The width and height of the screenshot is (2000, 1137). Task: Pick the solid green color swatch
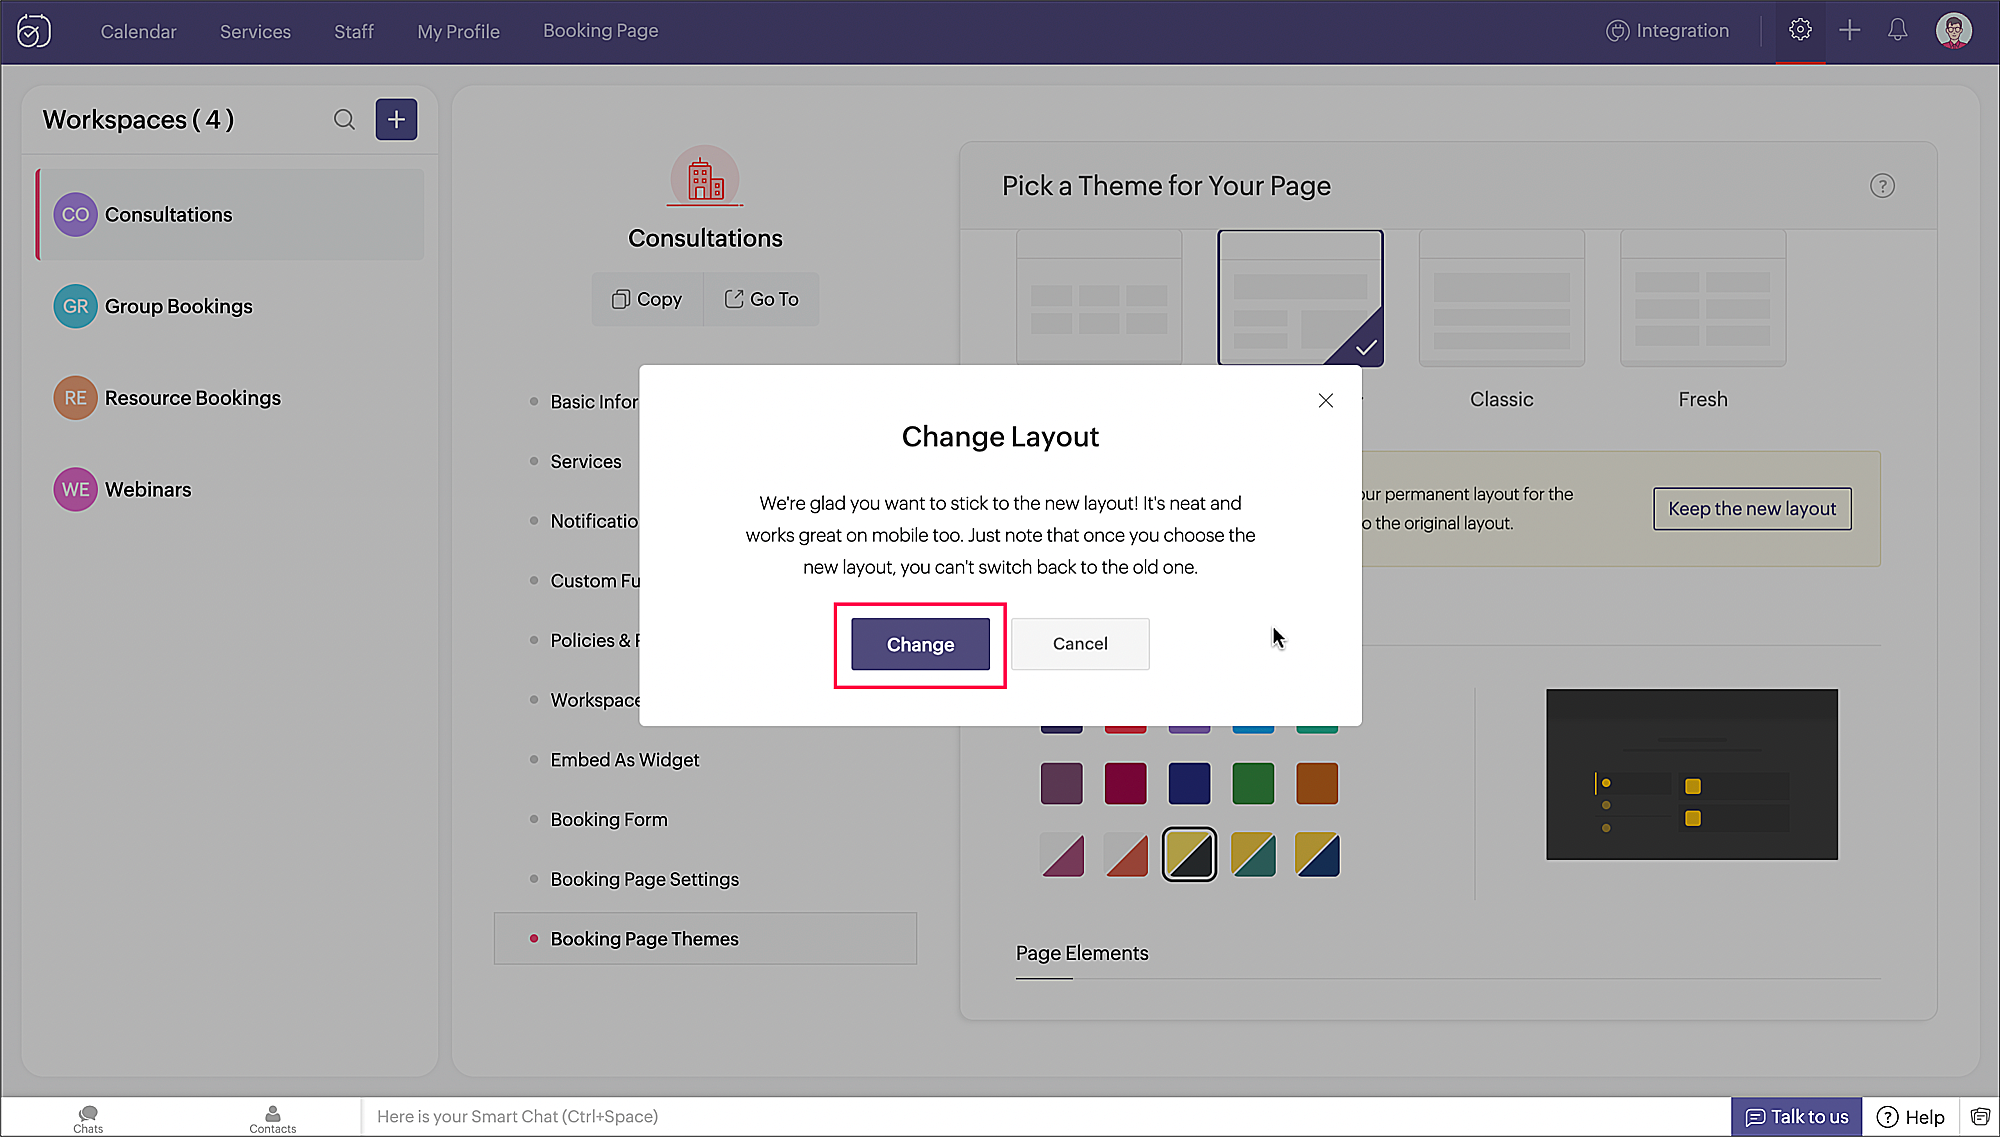[1253, 784]
